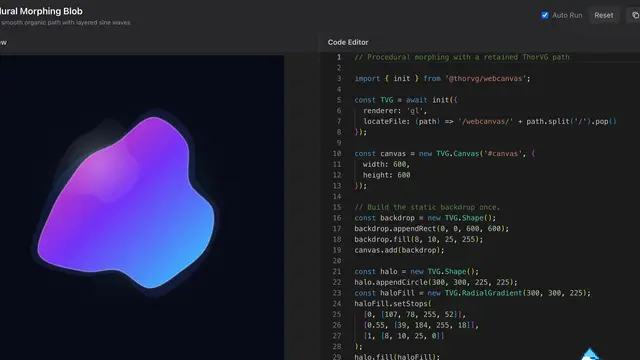
Task: Click the 'height: 600' code line
Action: 387,175
